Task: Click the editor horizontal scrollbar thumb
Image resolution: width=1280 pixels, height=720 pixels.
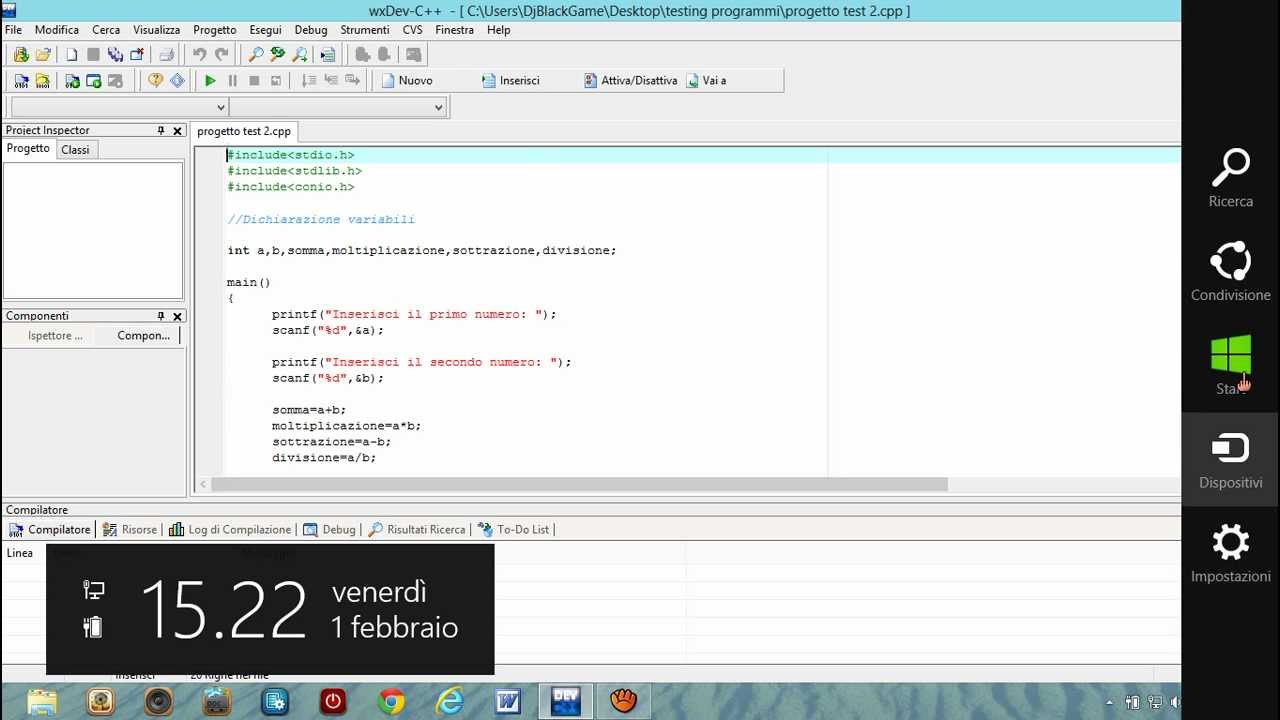Action: click(579, 485)
